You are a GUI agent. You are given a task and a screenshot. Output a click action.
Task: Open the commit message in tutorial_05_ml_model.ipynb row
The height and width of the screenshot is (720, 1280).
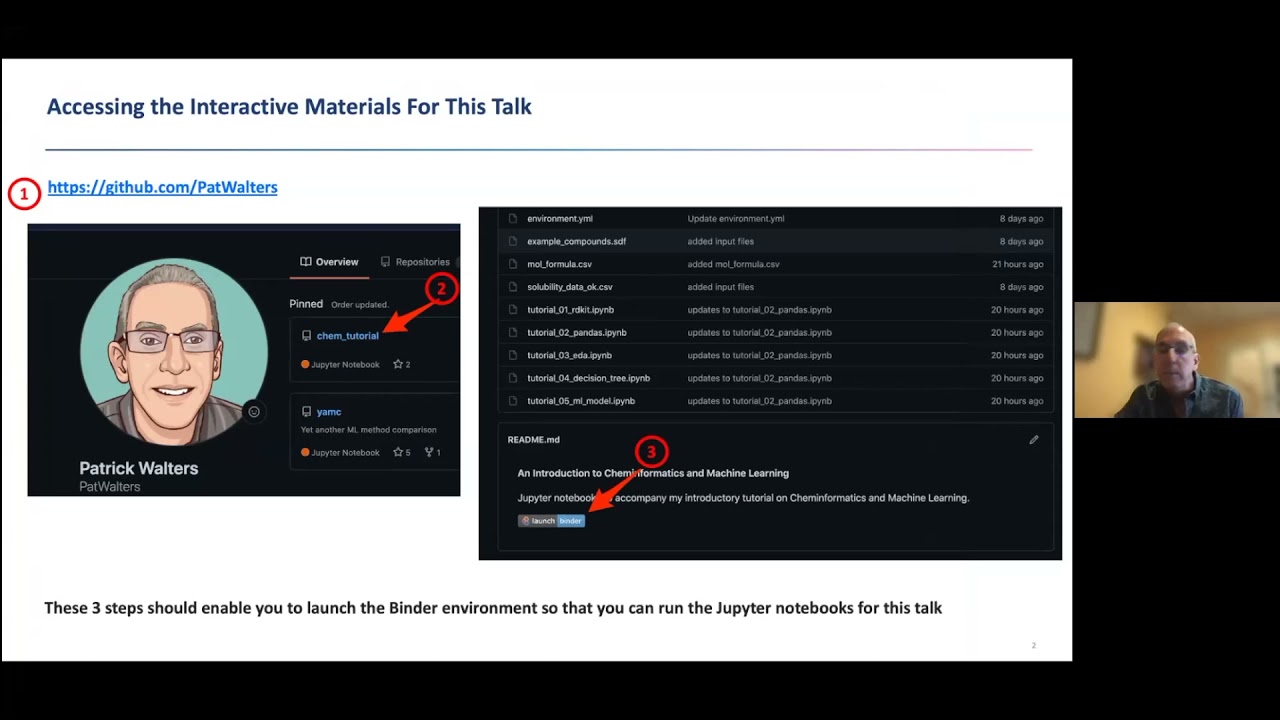[x=760, y=401]
